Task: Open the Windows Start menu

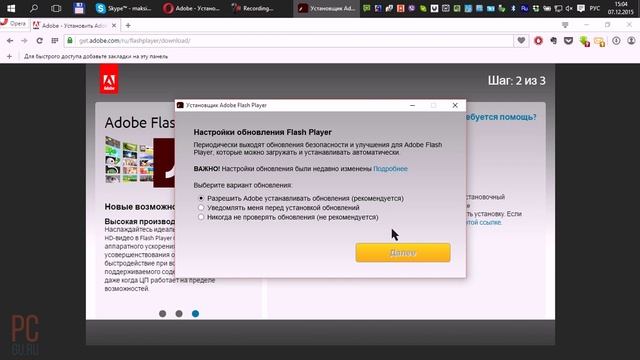Action: [11, 8]
